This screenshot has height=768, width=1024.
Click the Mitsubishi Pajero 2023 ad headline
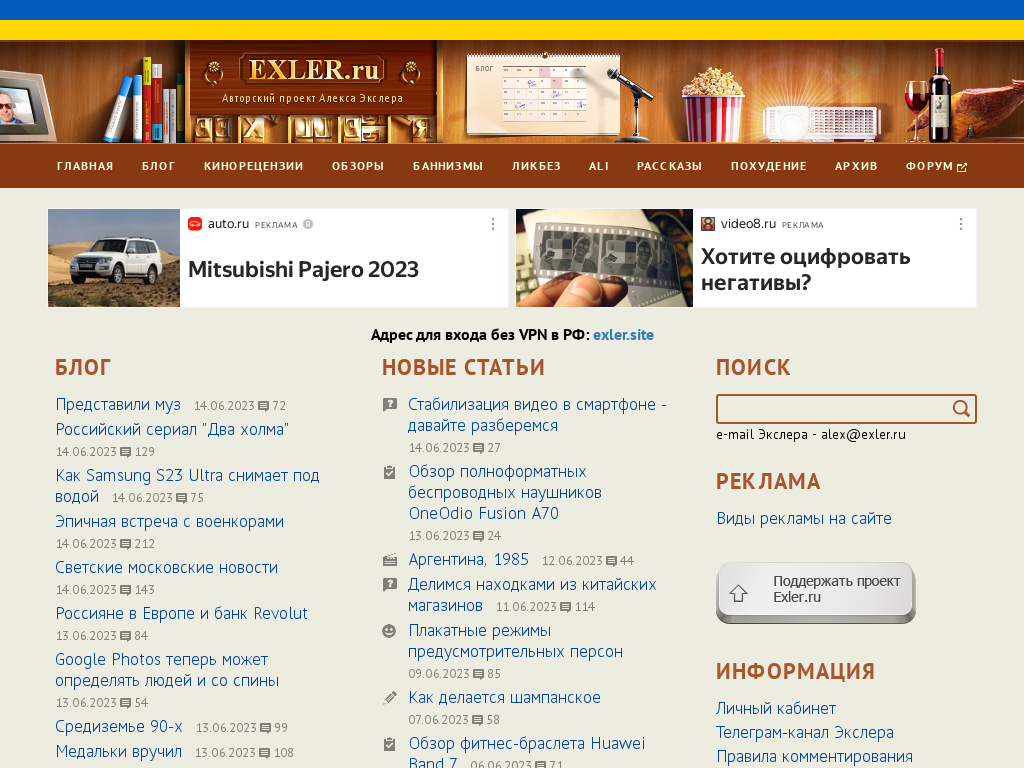304,270
